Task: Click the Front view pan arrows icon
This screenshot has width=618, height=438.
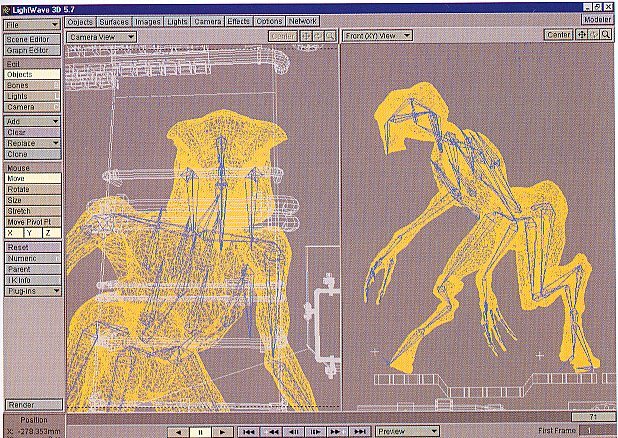Action: coord(581,35)
